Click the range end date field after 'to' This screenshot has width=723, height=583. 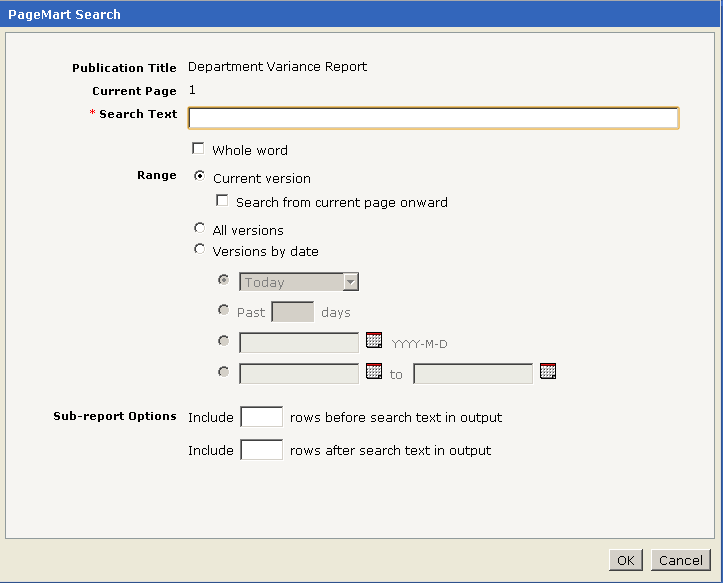coord(473,374)
